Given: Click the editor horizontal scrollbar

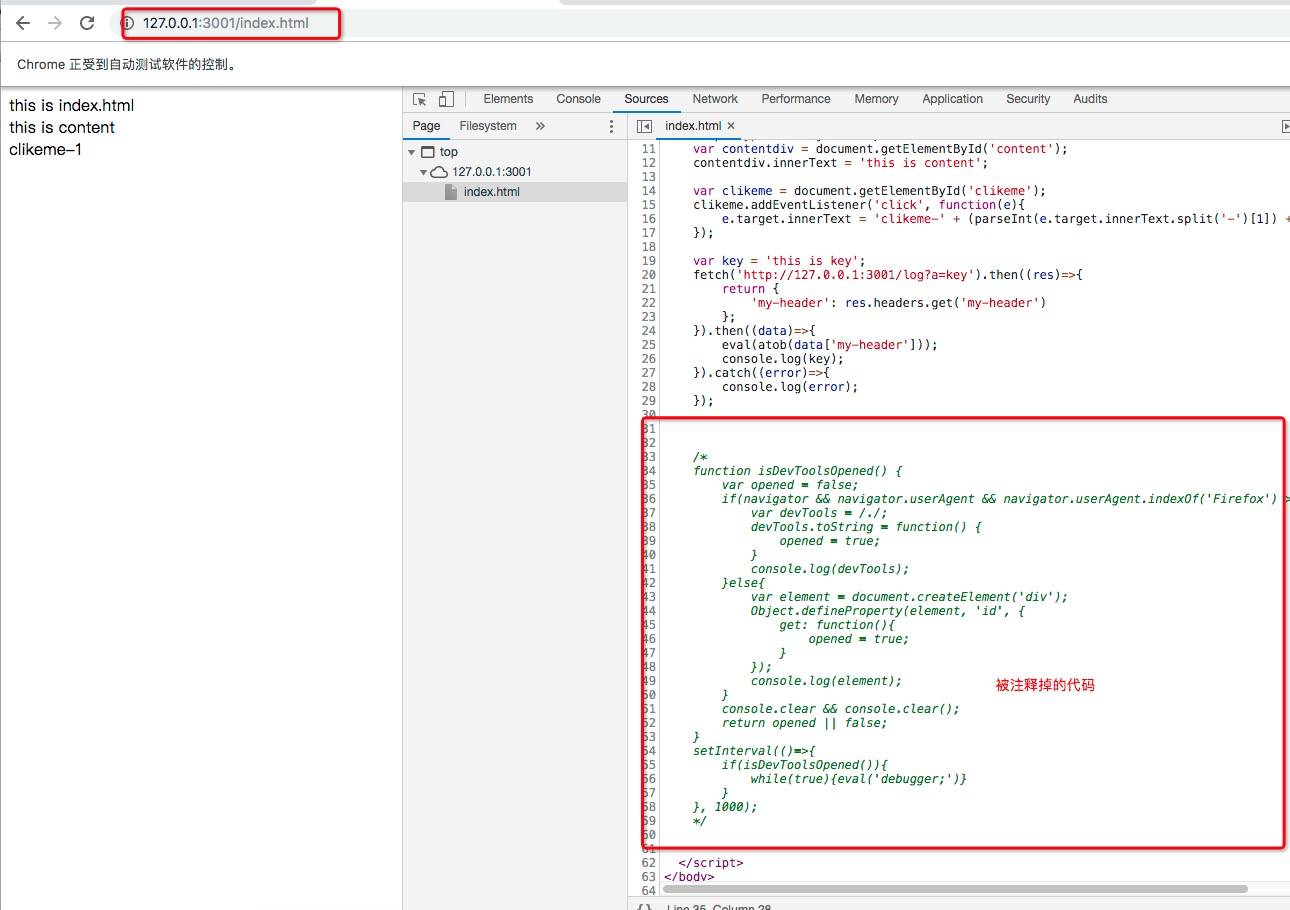Looking at the screenshot, I should tap(955, 888).
